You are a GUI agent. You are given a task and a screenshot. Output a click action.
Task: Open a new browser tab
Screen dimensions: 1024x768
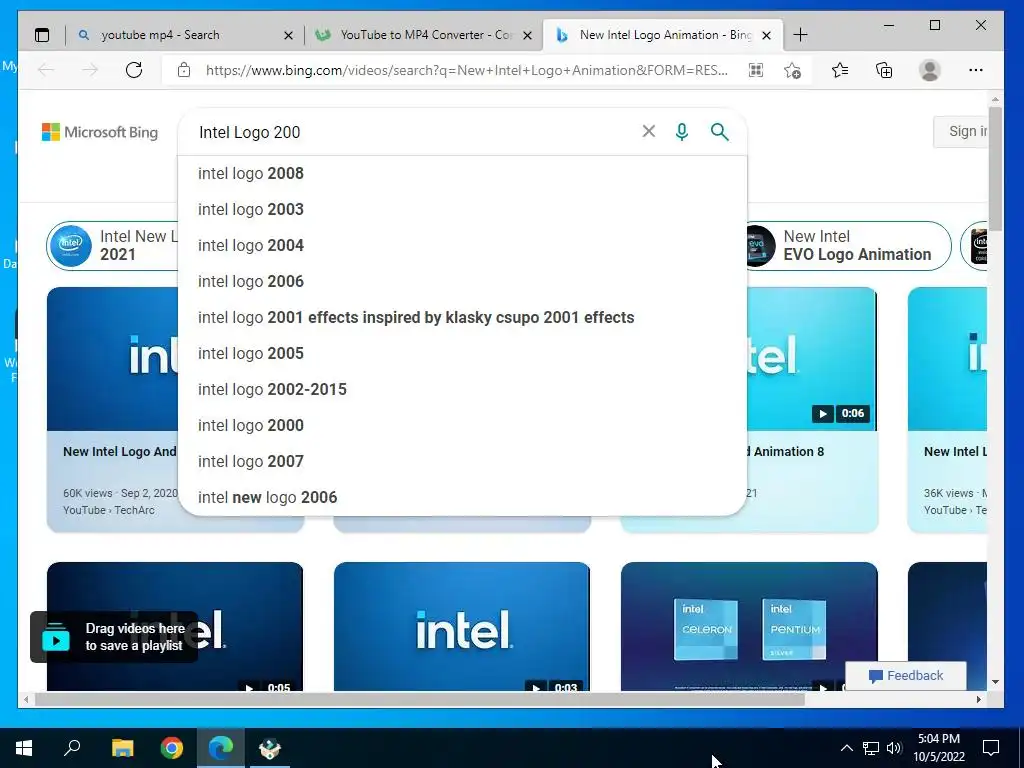click(800, 35)
